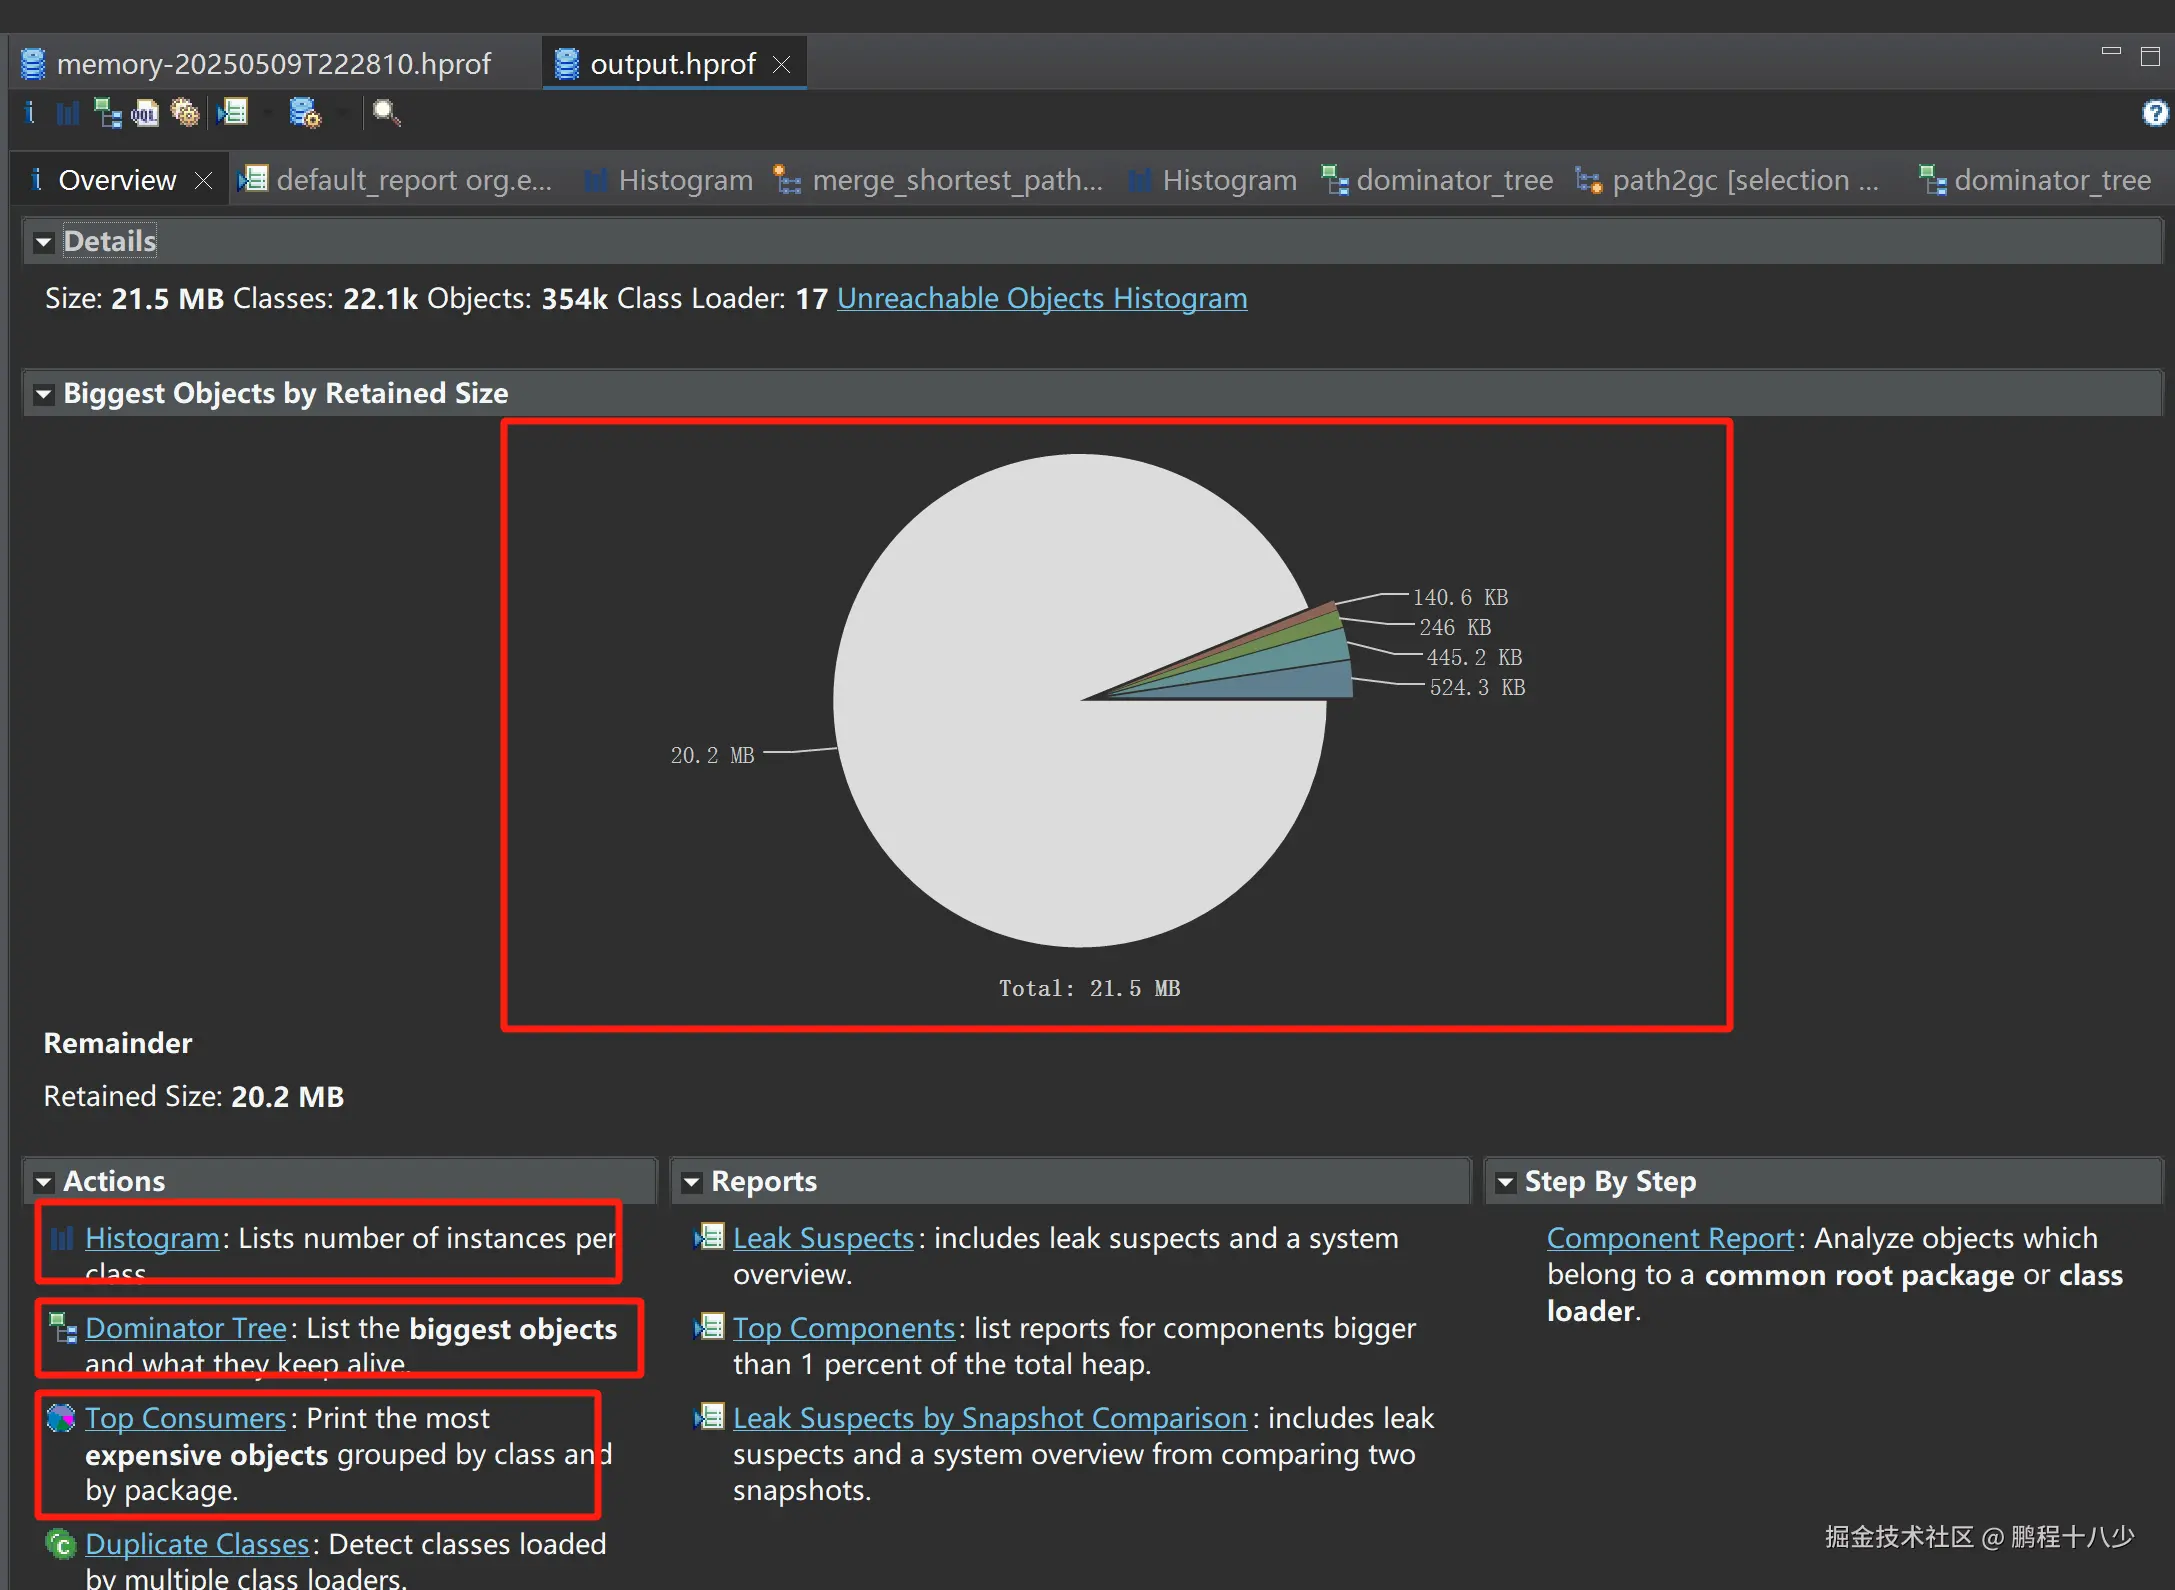Collapse the Step By Step section
Image resolution: width=2175 pixels, height=1590 pixels.
tap(1505, 1182)
